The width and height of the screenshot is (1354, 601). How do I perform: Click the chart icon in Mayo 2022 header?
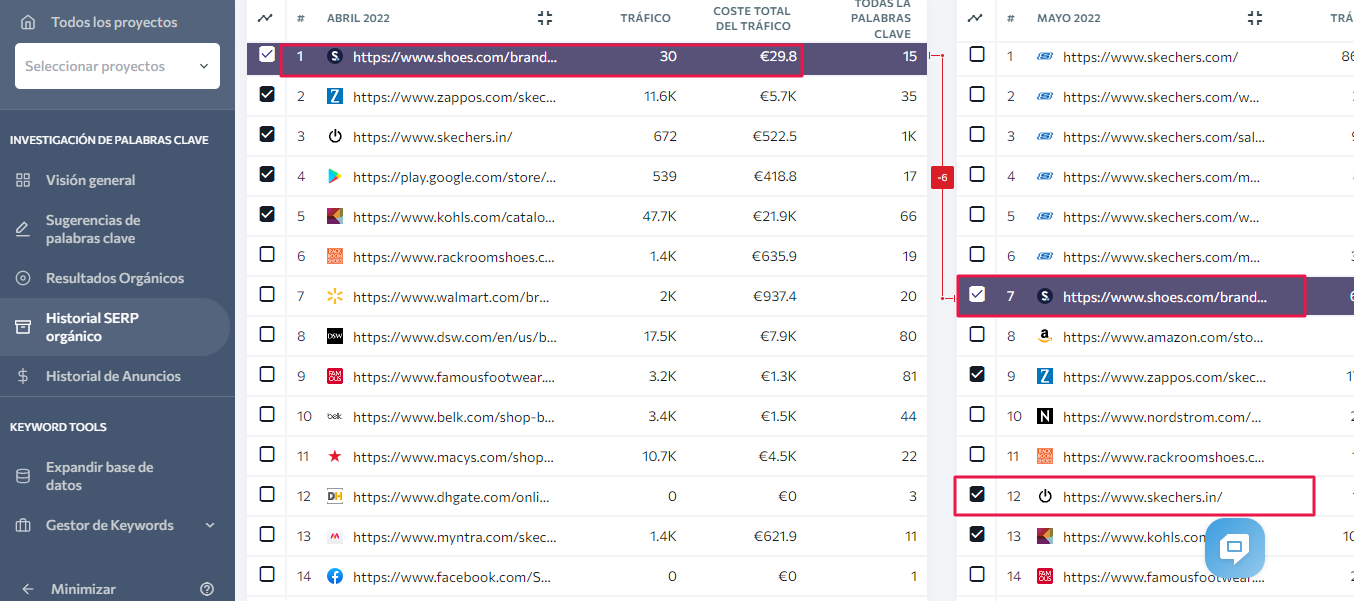tap(975, 18)
